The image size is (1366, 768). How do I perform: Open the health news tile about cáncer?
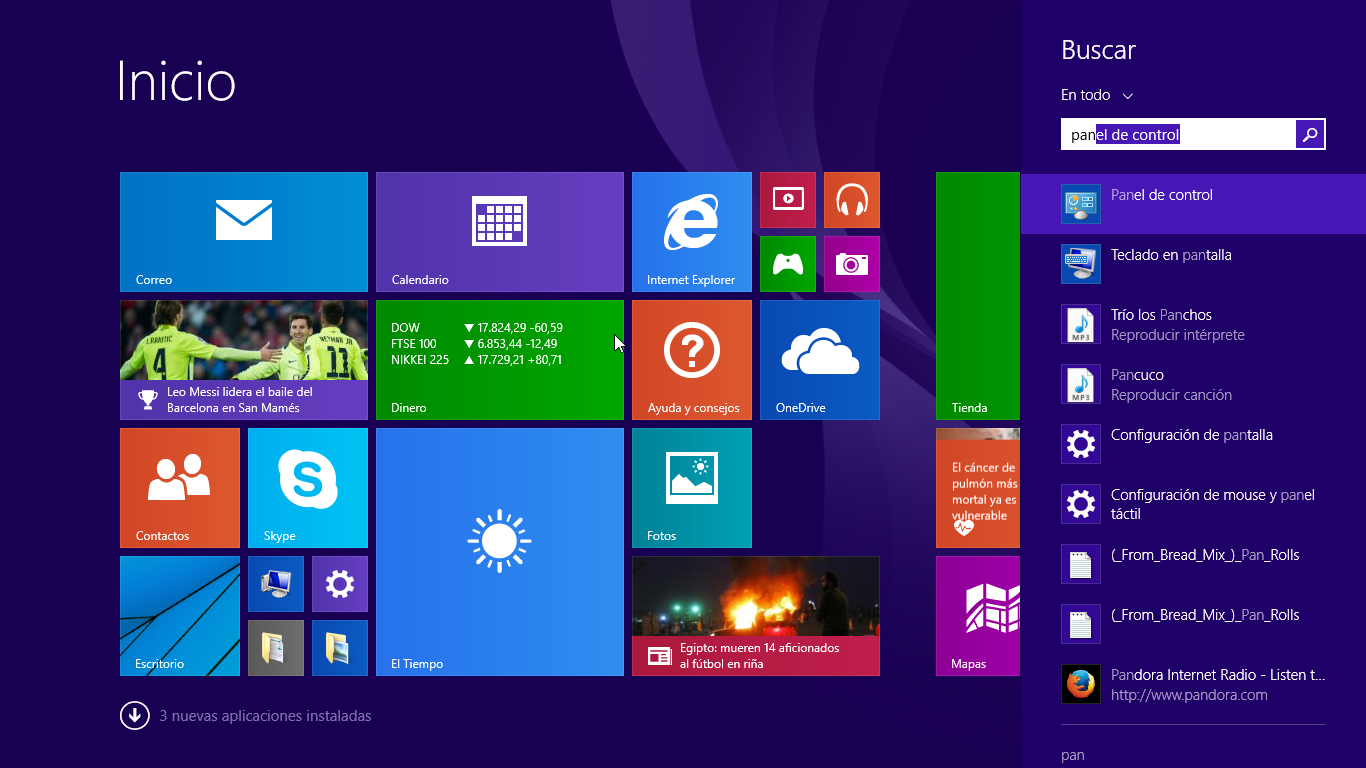[978, 488]
